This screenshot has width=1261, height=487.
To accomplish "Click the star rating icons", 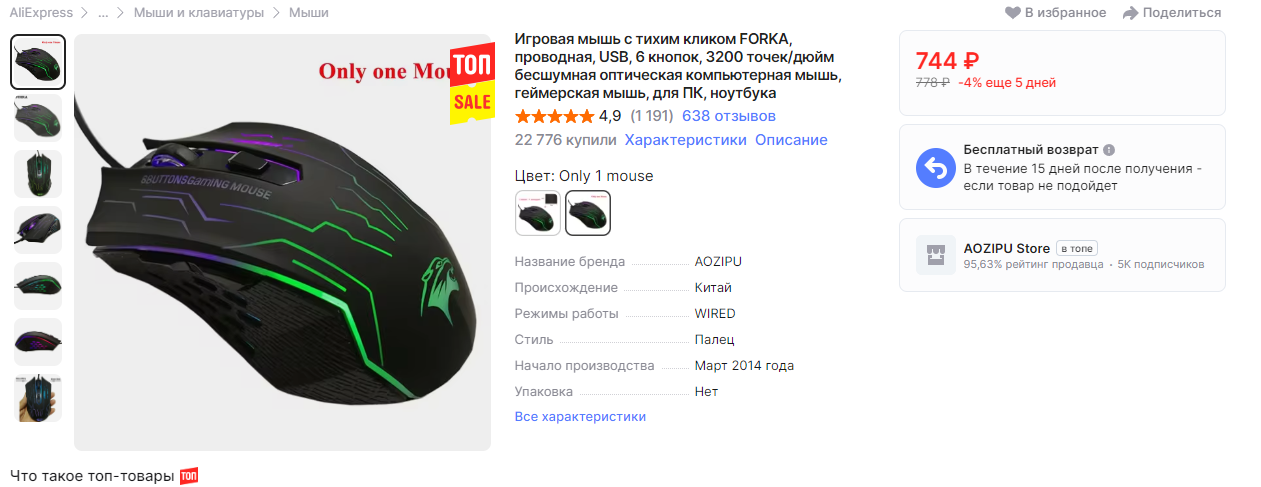I will (554, 117).
